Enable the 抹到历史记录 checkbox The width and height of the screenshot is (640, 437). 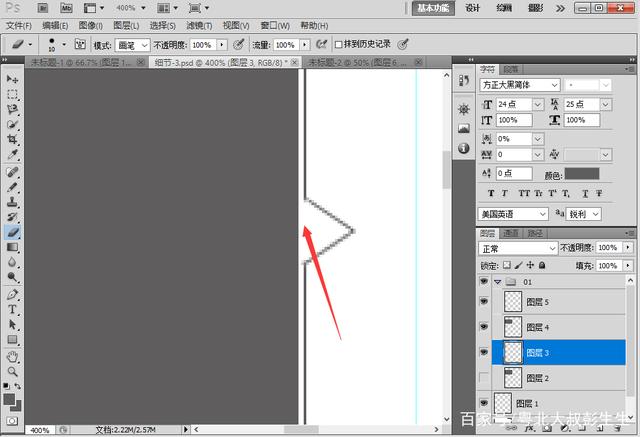point(338,44)
